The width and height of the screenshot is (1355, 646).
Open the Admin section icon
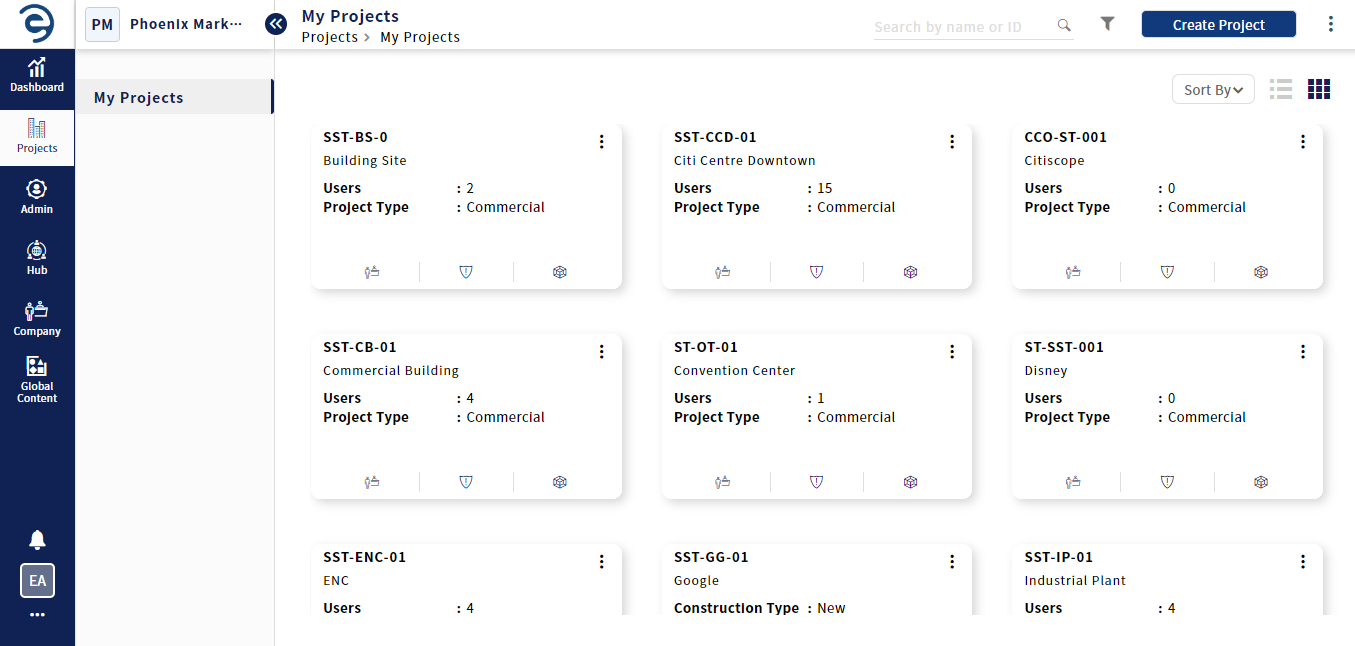(x=37, y=196)
